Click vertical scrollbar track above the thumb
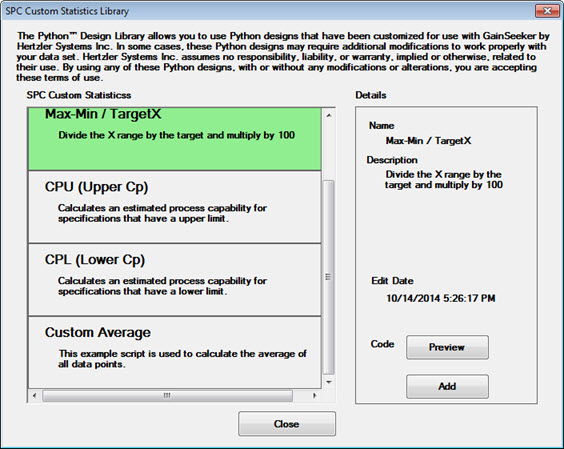 click(328, 151)
